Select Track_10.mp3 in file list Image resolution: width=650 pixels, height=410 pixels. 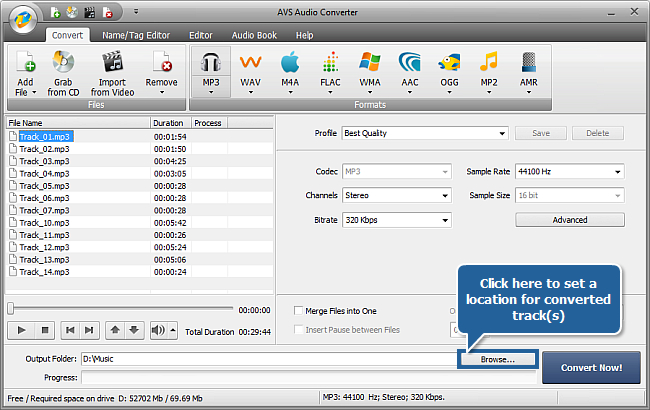[44, 223]
